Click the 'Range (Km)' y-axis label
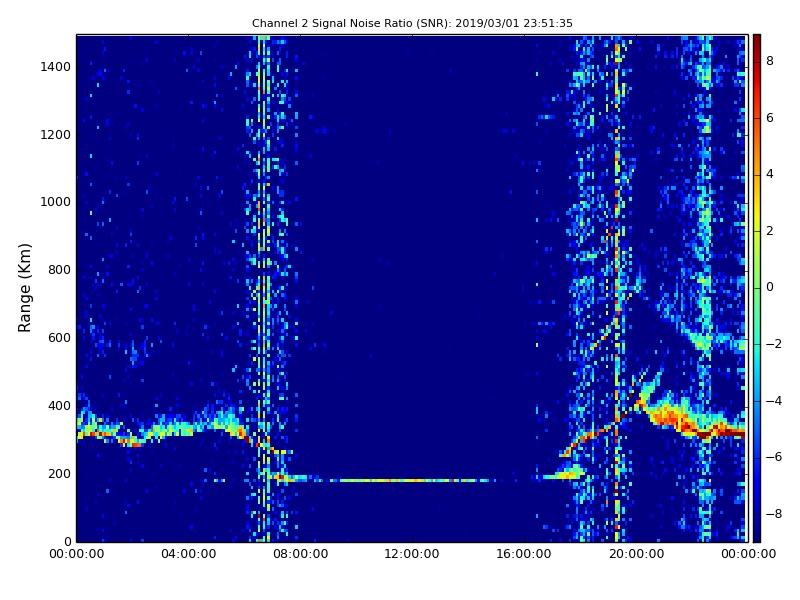Image resolution: width=800 pixels, height=600 pixels. (24, 288)
